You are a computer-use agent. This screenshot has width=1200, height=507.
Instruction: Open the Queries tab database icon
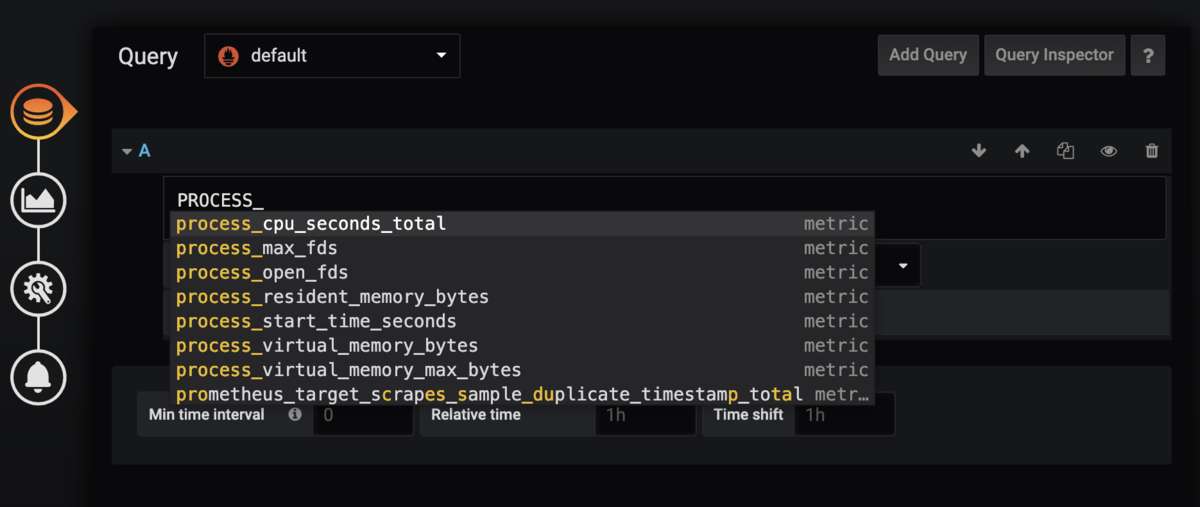(39, 112)
